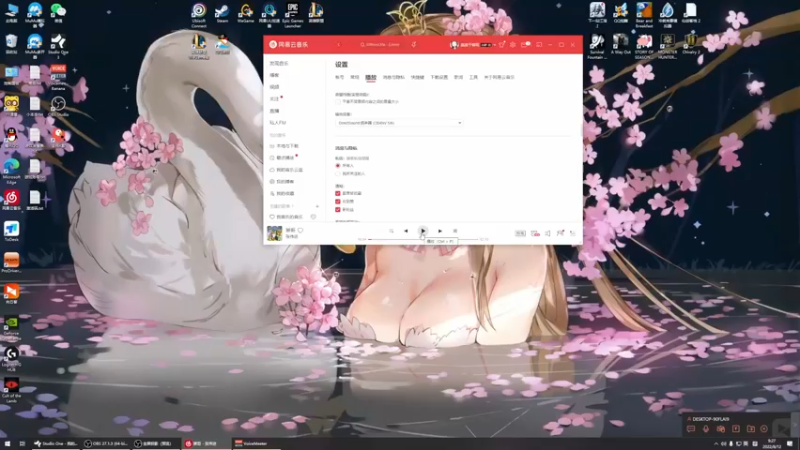Seek along the song progress bar

tap(423, 239)
